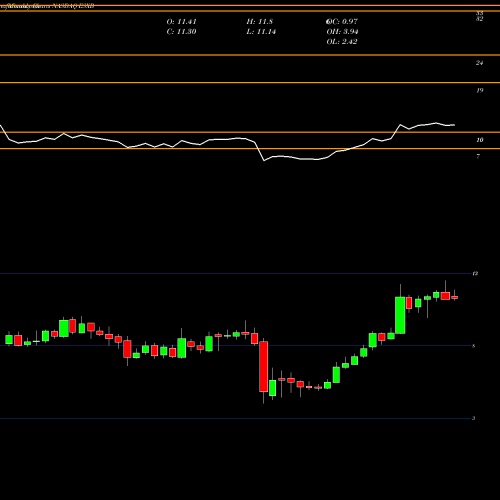
Task: Select the close price value C: 11.30
Action: 181,32
